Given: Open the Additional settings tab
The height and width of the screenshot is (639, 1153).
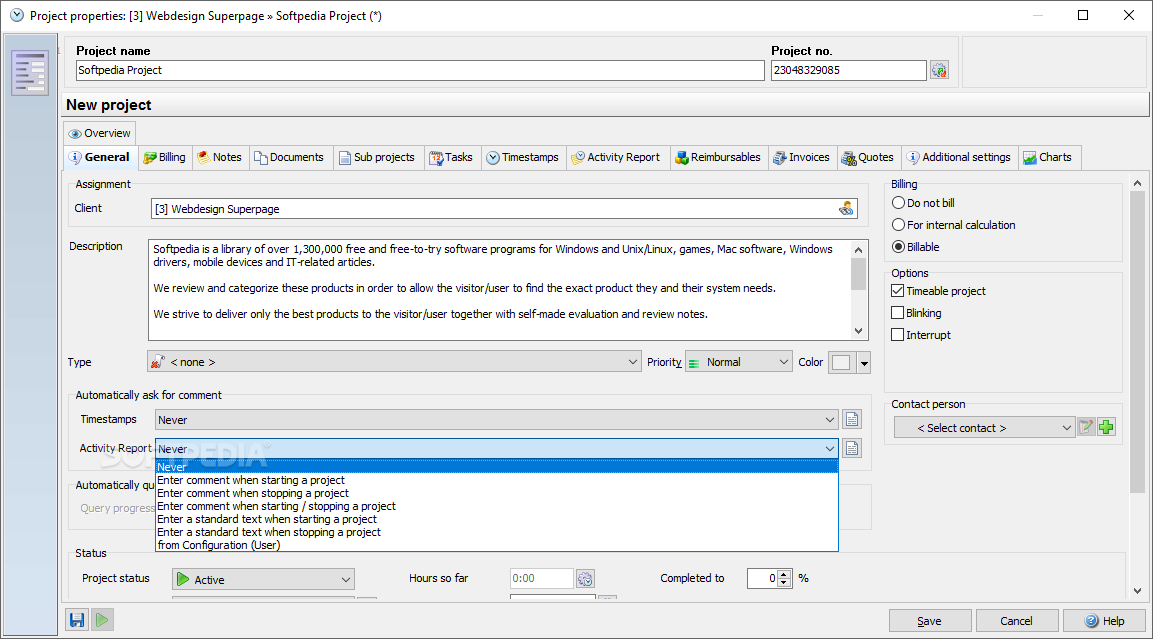Looking at the screenshot, I should pyautogui.click(x=959, y=157).
